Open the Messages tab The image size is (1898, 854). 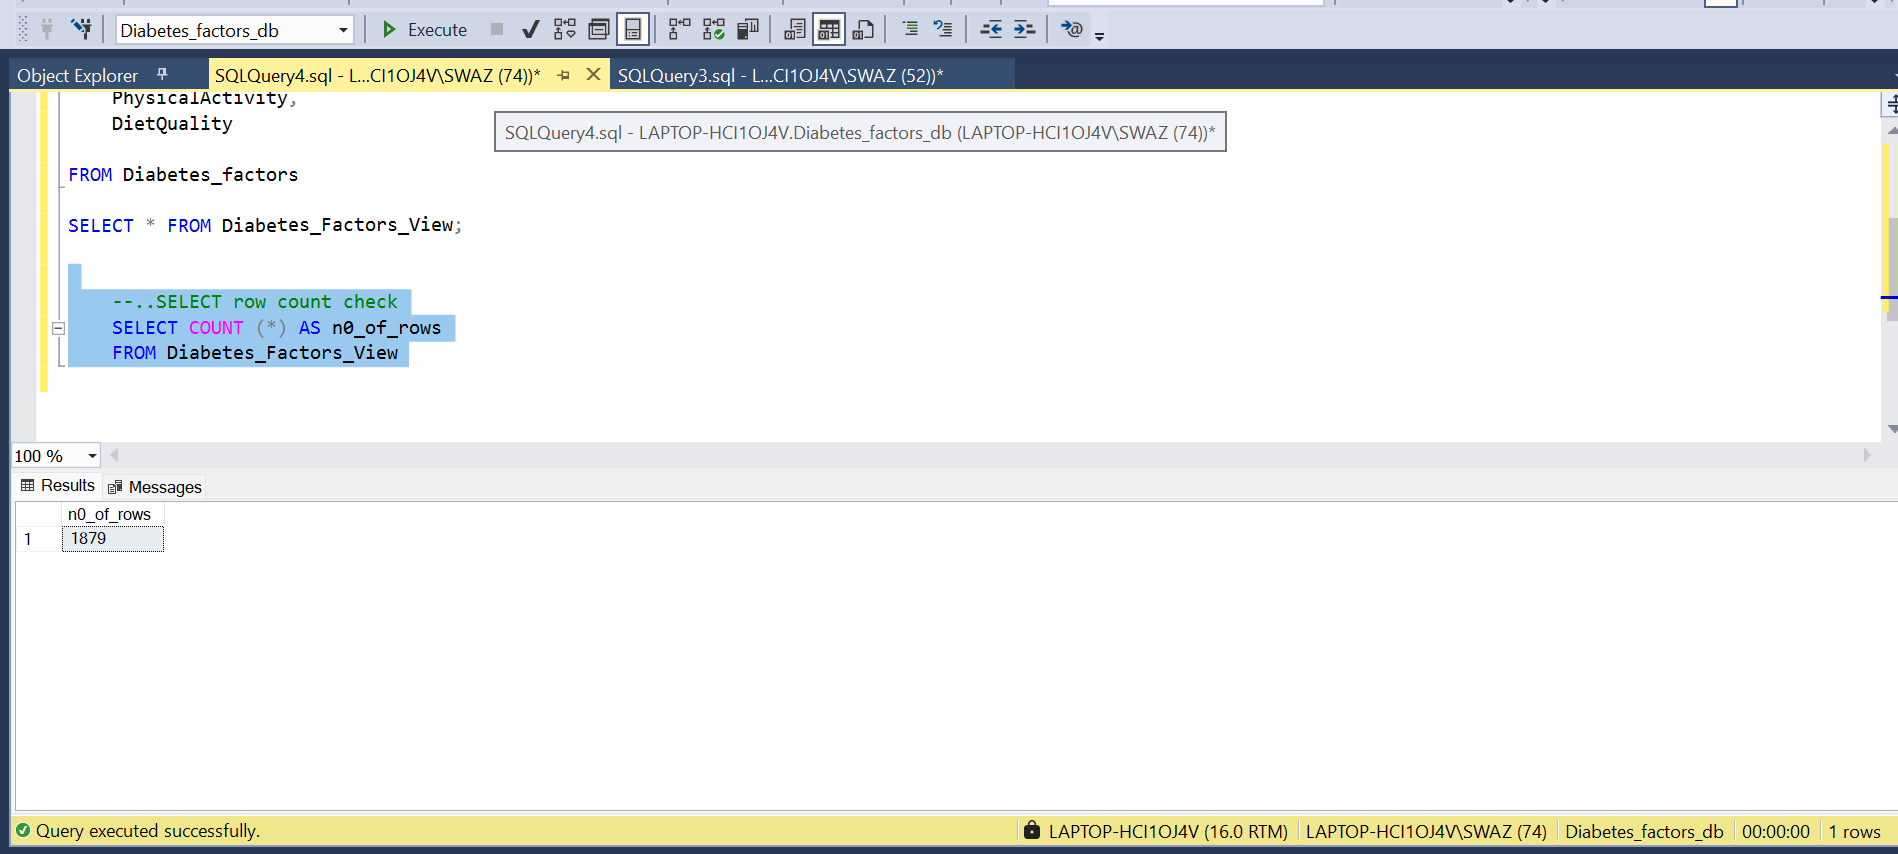coord(155,487)
